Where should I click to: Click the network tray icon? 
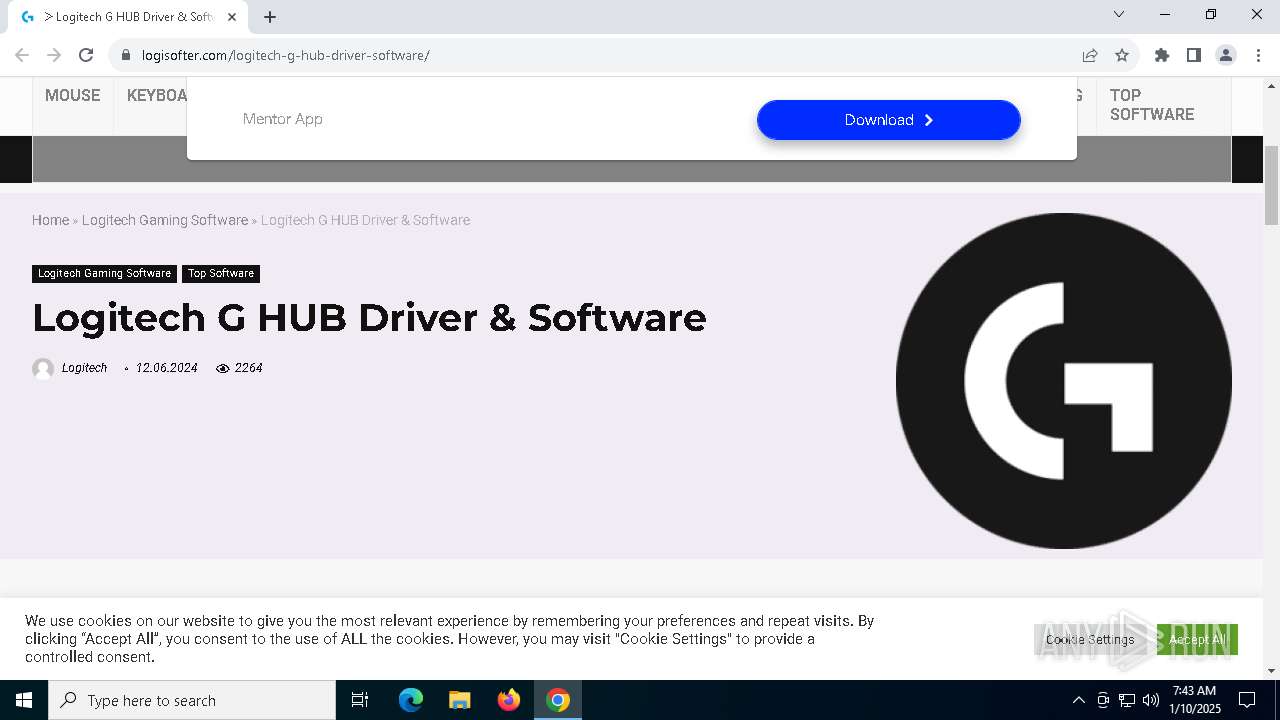(1127, 700)
